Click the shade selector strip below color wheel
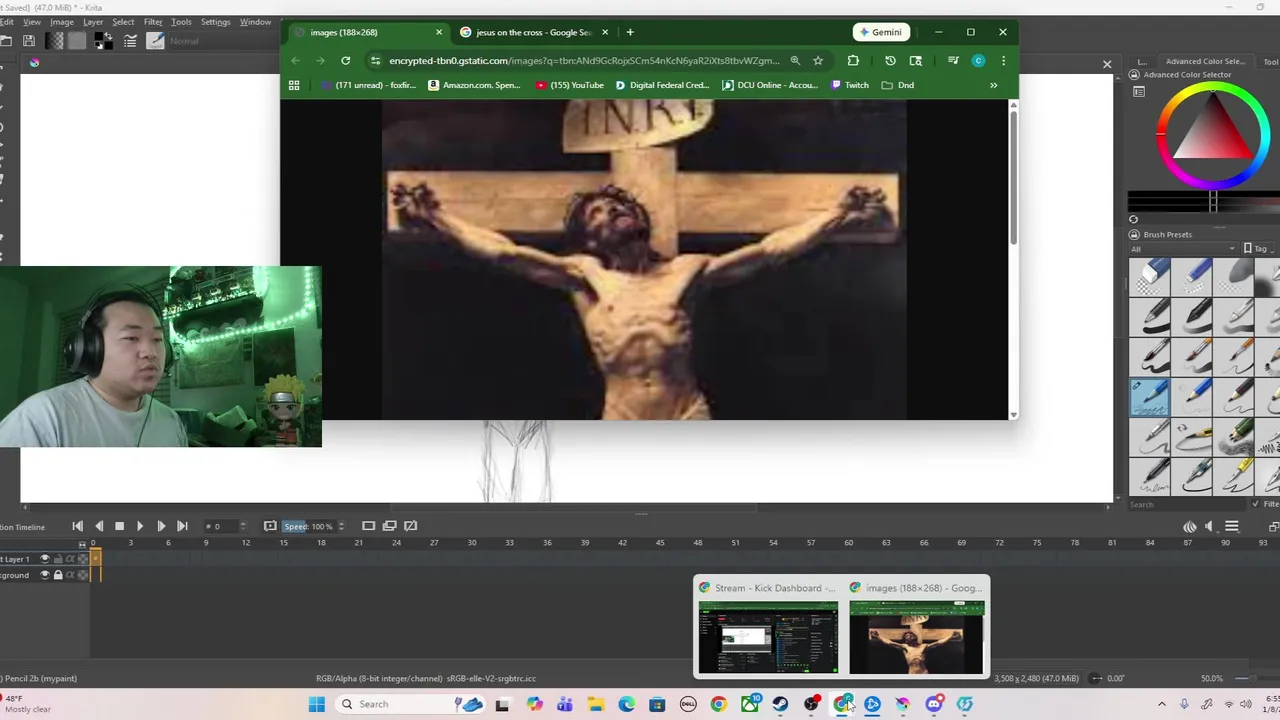Viewport: 1280px width, 720px height. (x=1204, y=201)
